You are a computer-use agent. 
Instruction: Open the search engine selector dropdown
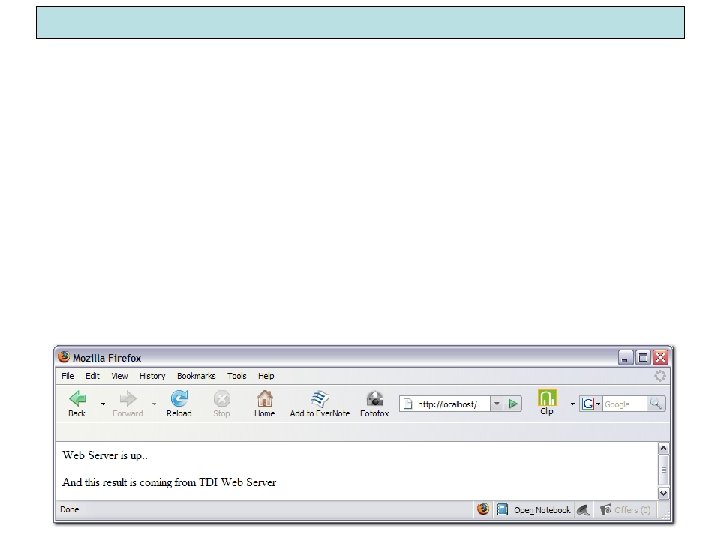(591, 404)
